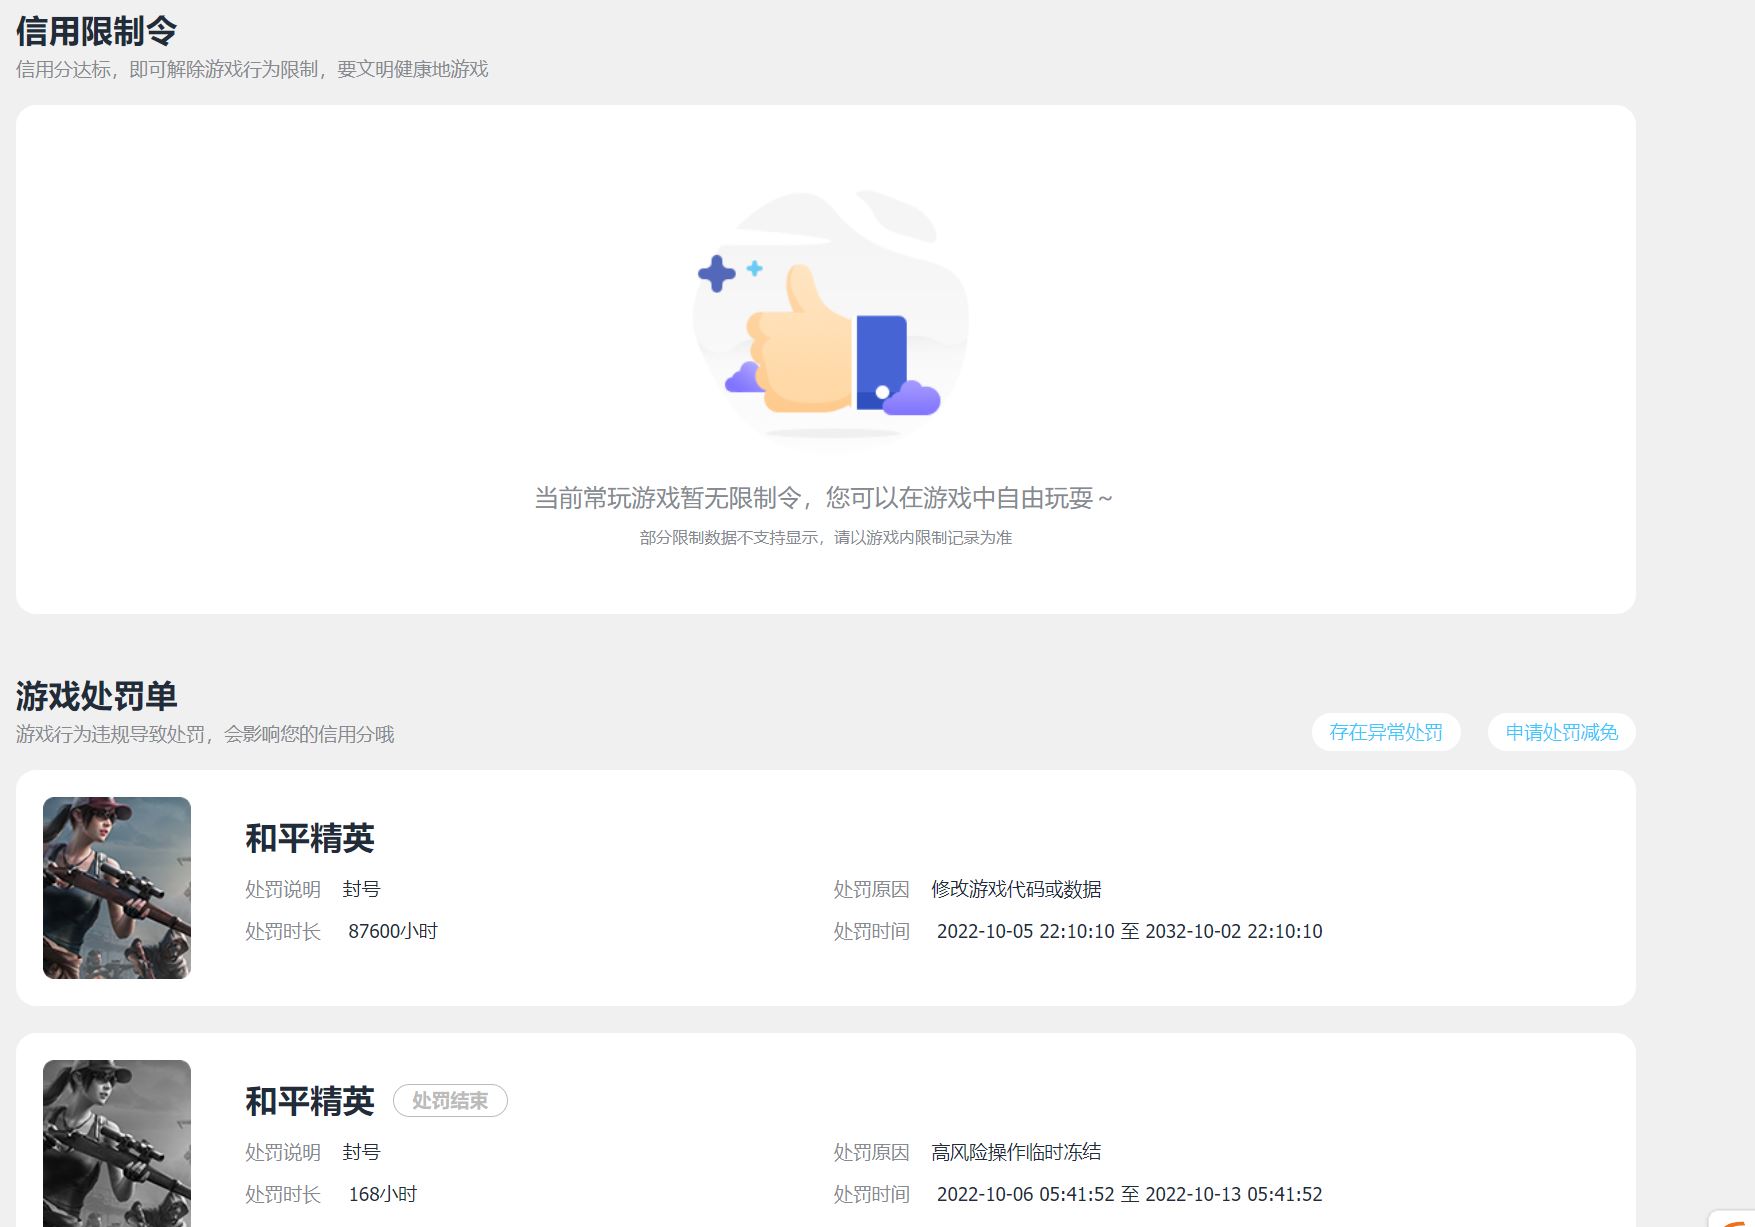1755x1227 pixels.
Task: Click the 信用限制令 page heading
Action: [93, 32]
